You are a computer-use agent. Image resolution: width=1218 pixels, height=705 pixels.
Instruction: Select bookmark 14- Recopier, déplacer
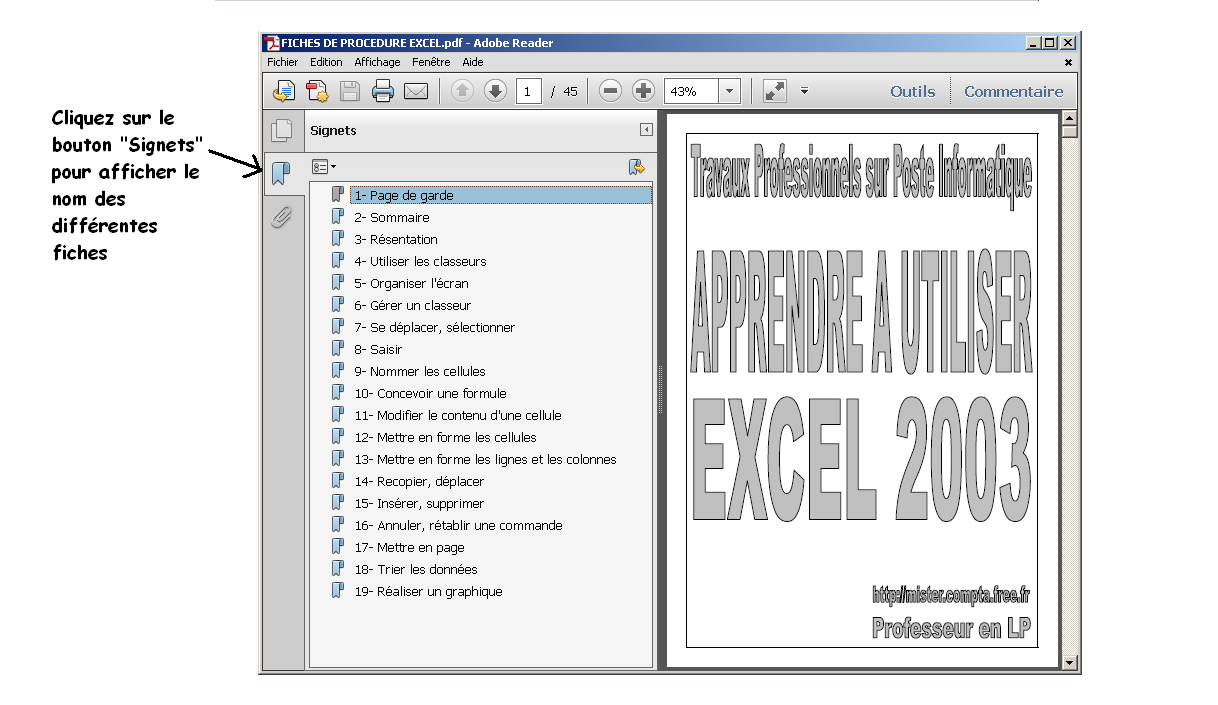tap(419, 481)
